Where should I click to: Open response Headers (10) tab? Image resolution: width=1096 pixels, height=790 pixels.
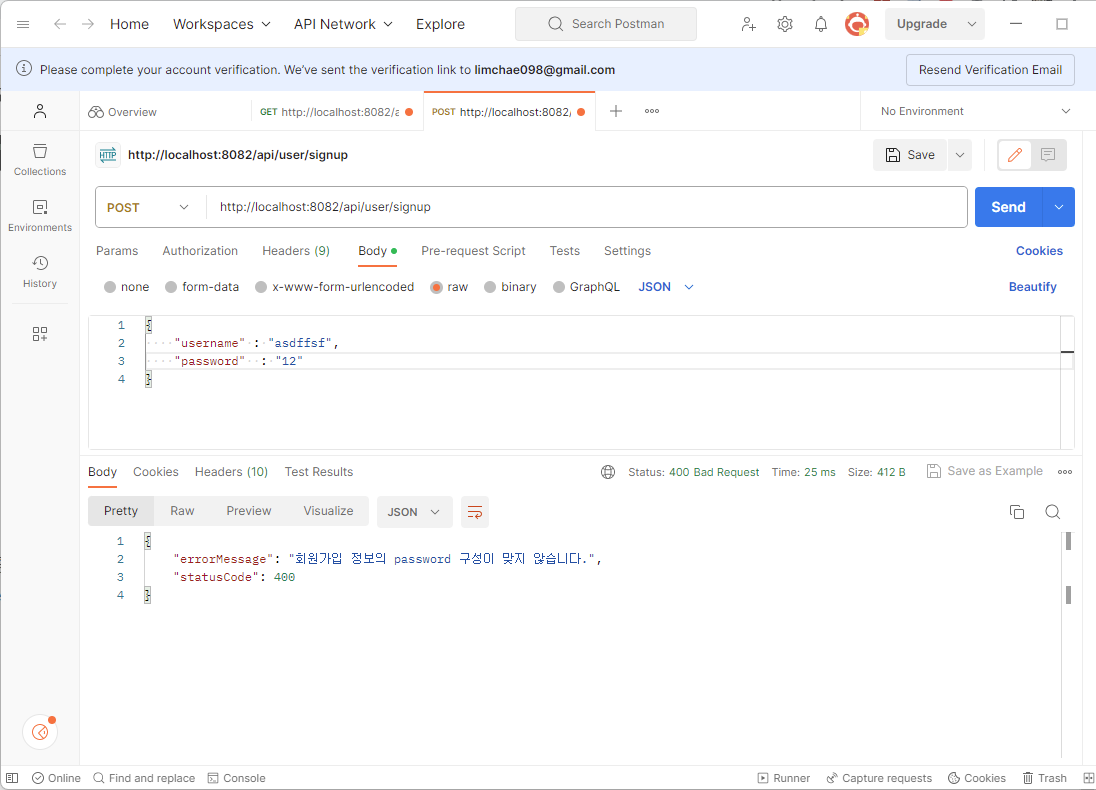231,473
